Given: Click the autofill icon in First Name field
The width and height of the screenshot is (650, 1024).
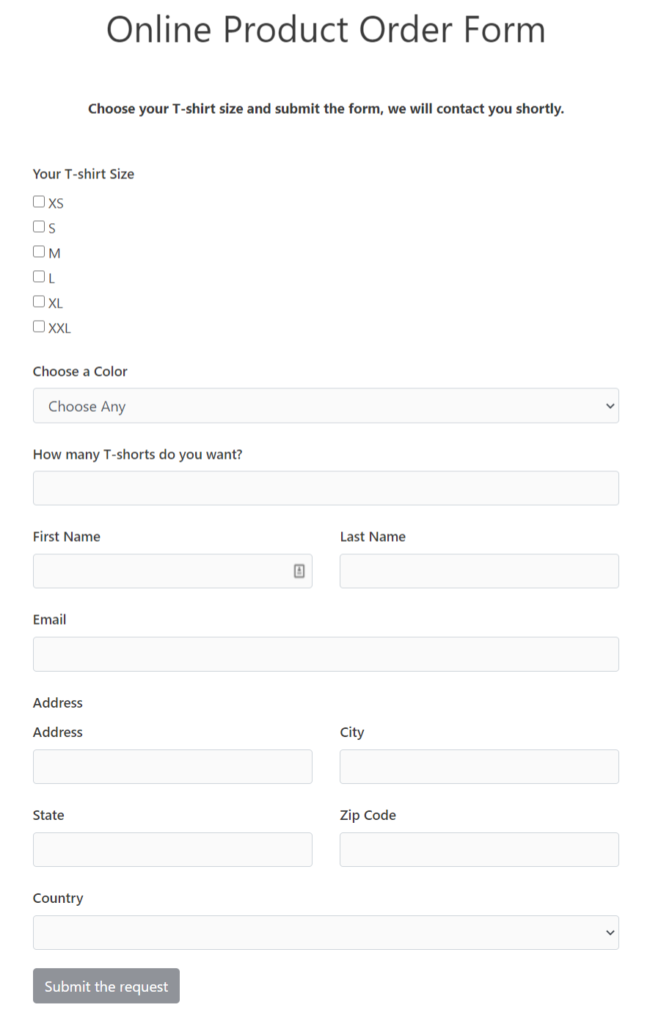Looking at the screenshot, I should pyautogui.click(x=299, y=570).
